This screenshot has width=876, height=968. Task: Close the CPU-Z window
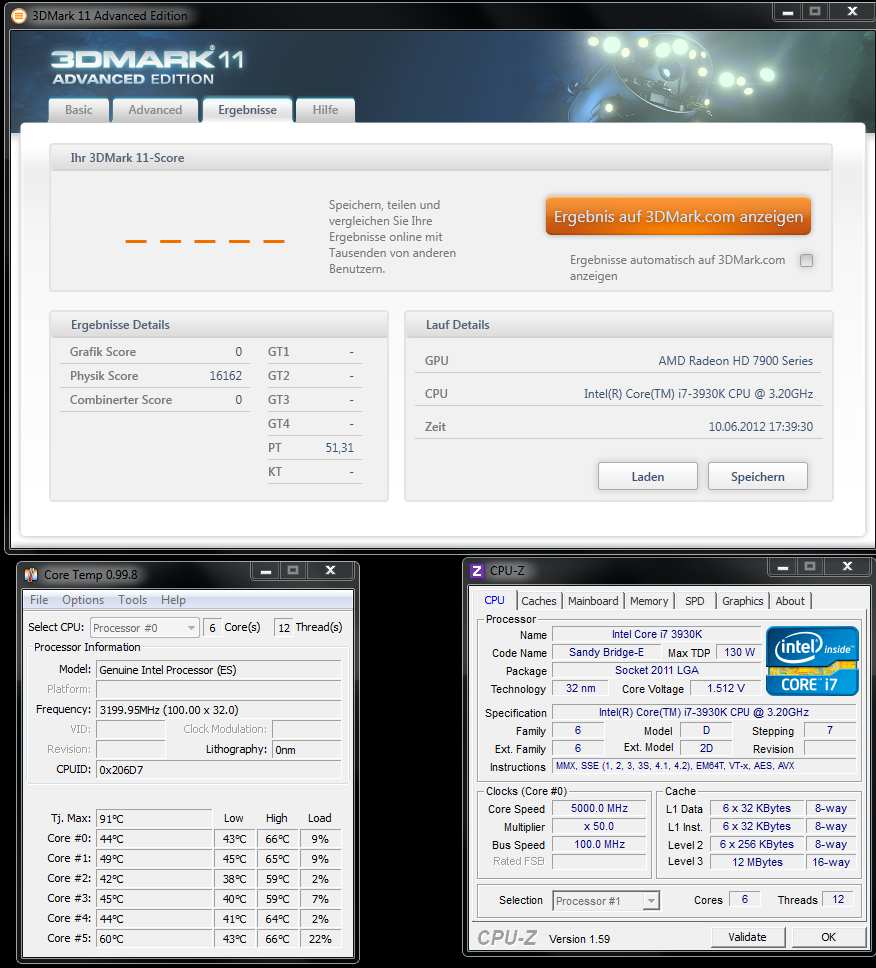(847, 566)
